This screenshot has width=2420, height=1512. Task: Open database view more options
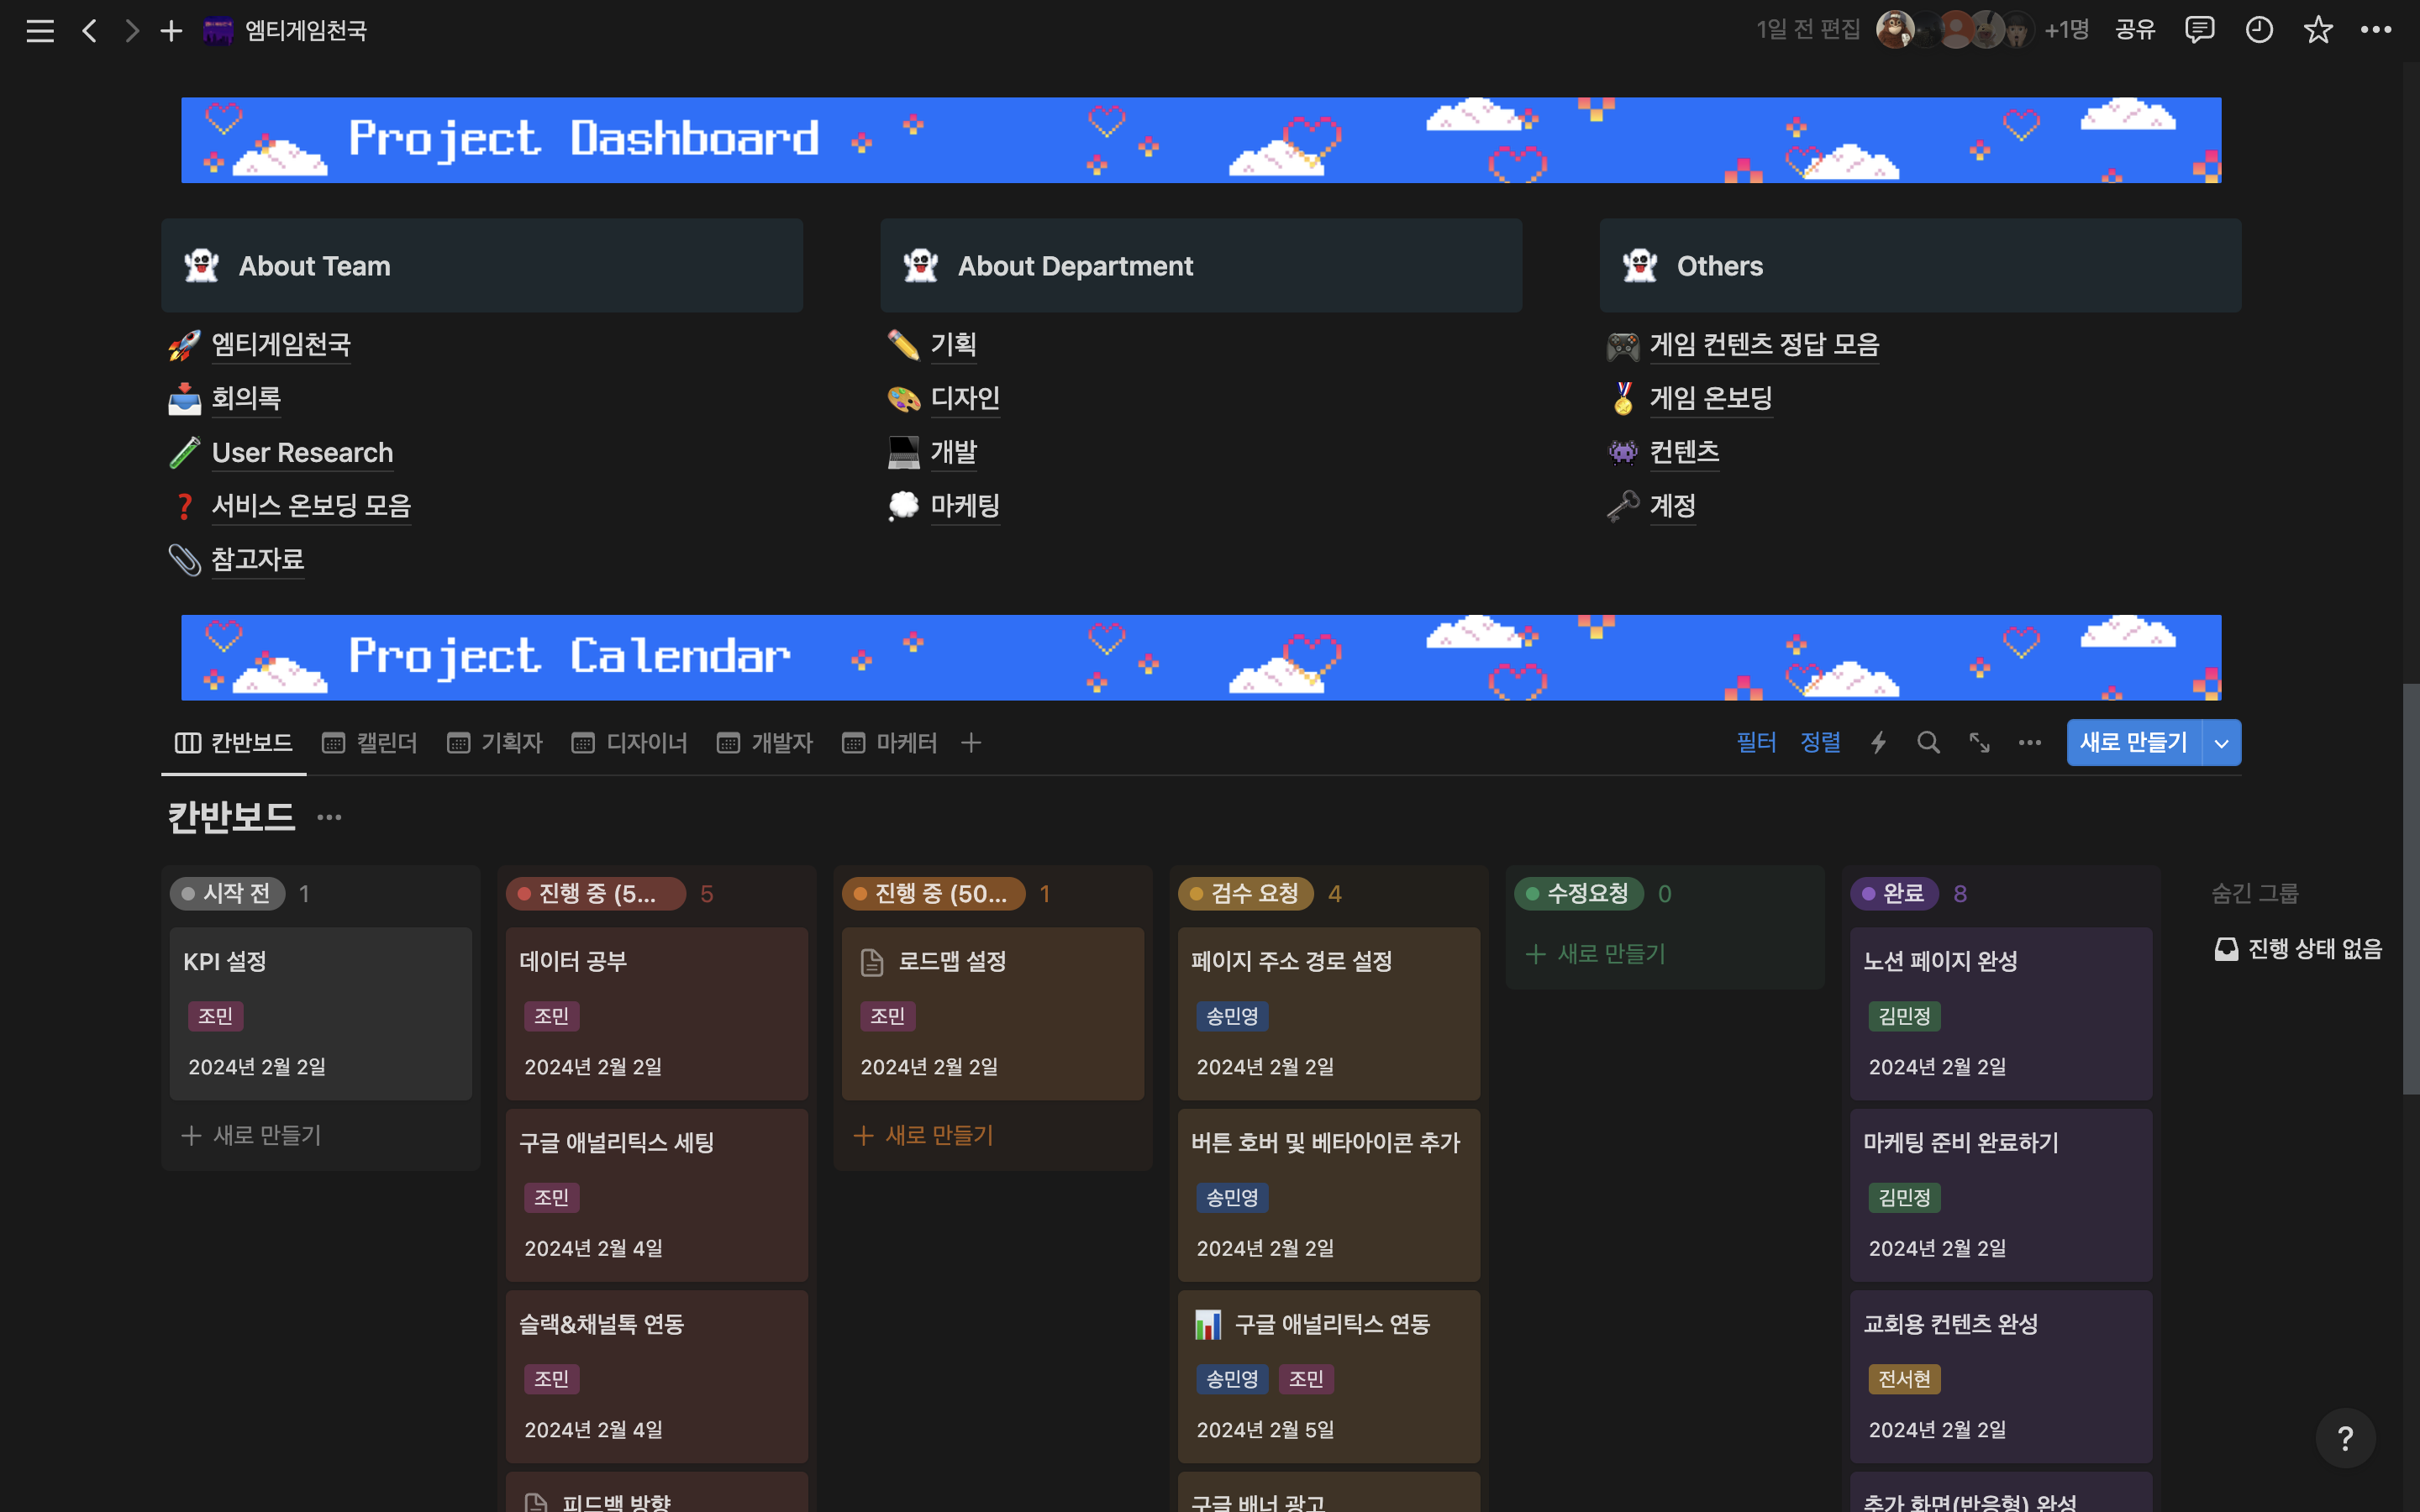[x=2030, y=743]
